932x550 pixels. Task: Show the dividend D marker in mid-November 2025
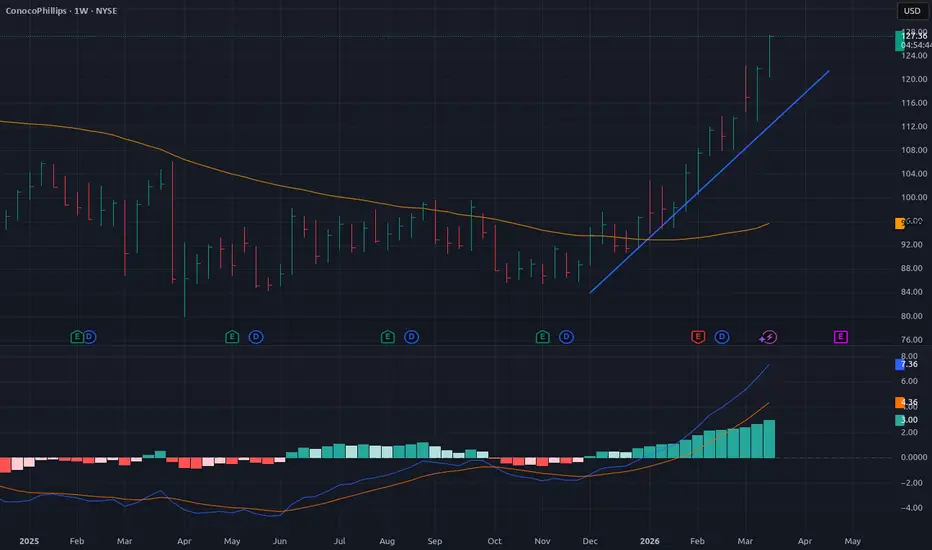566,337
